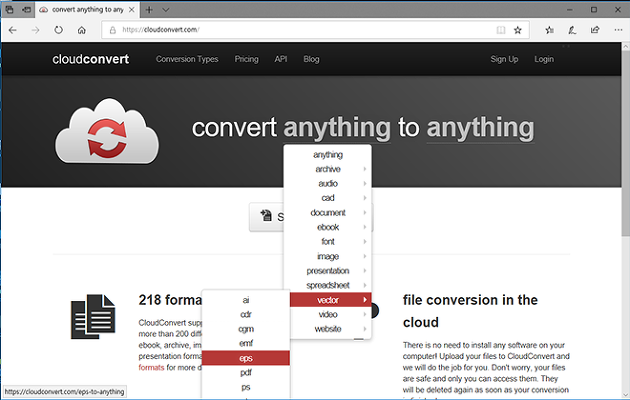Viewport: 630px width, 400px height.
Task: Open Conversion Types nav link
Action: 187,59
